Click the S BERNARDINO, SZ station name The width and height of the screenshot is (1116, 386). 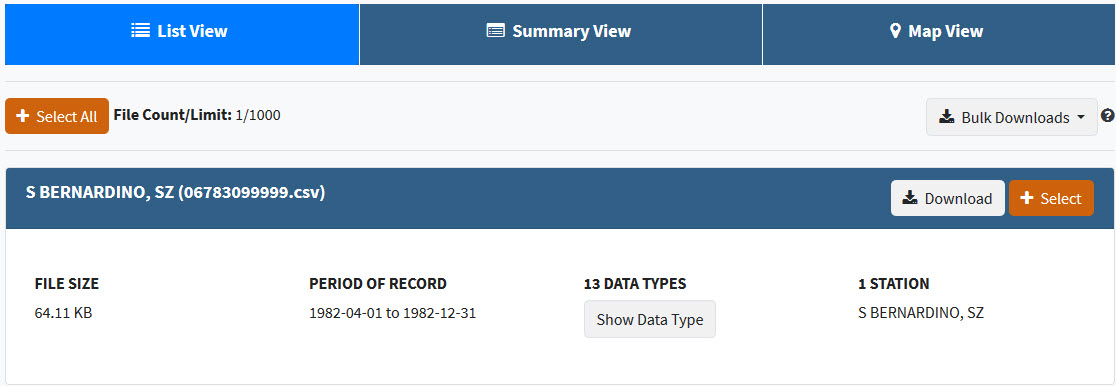pyautogui.click(x=921, y=313)
